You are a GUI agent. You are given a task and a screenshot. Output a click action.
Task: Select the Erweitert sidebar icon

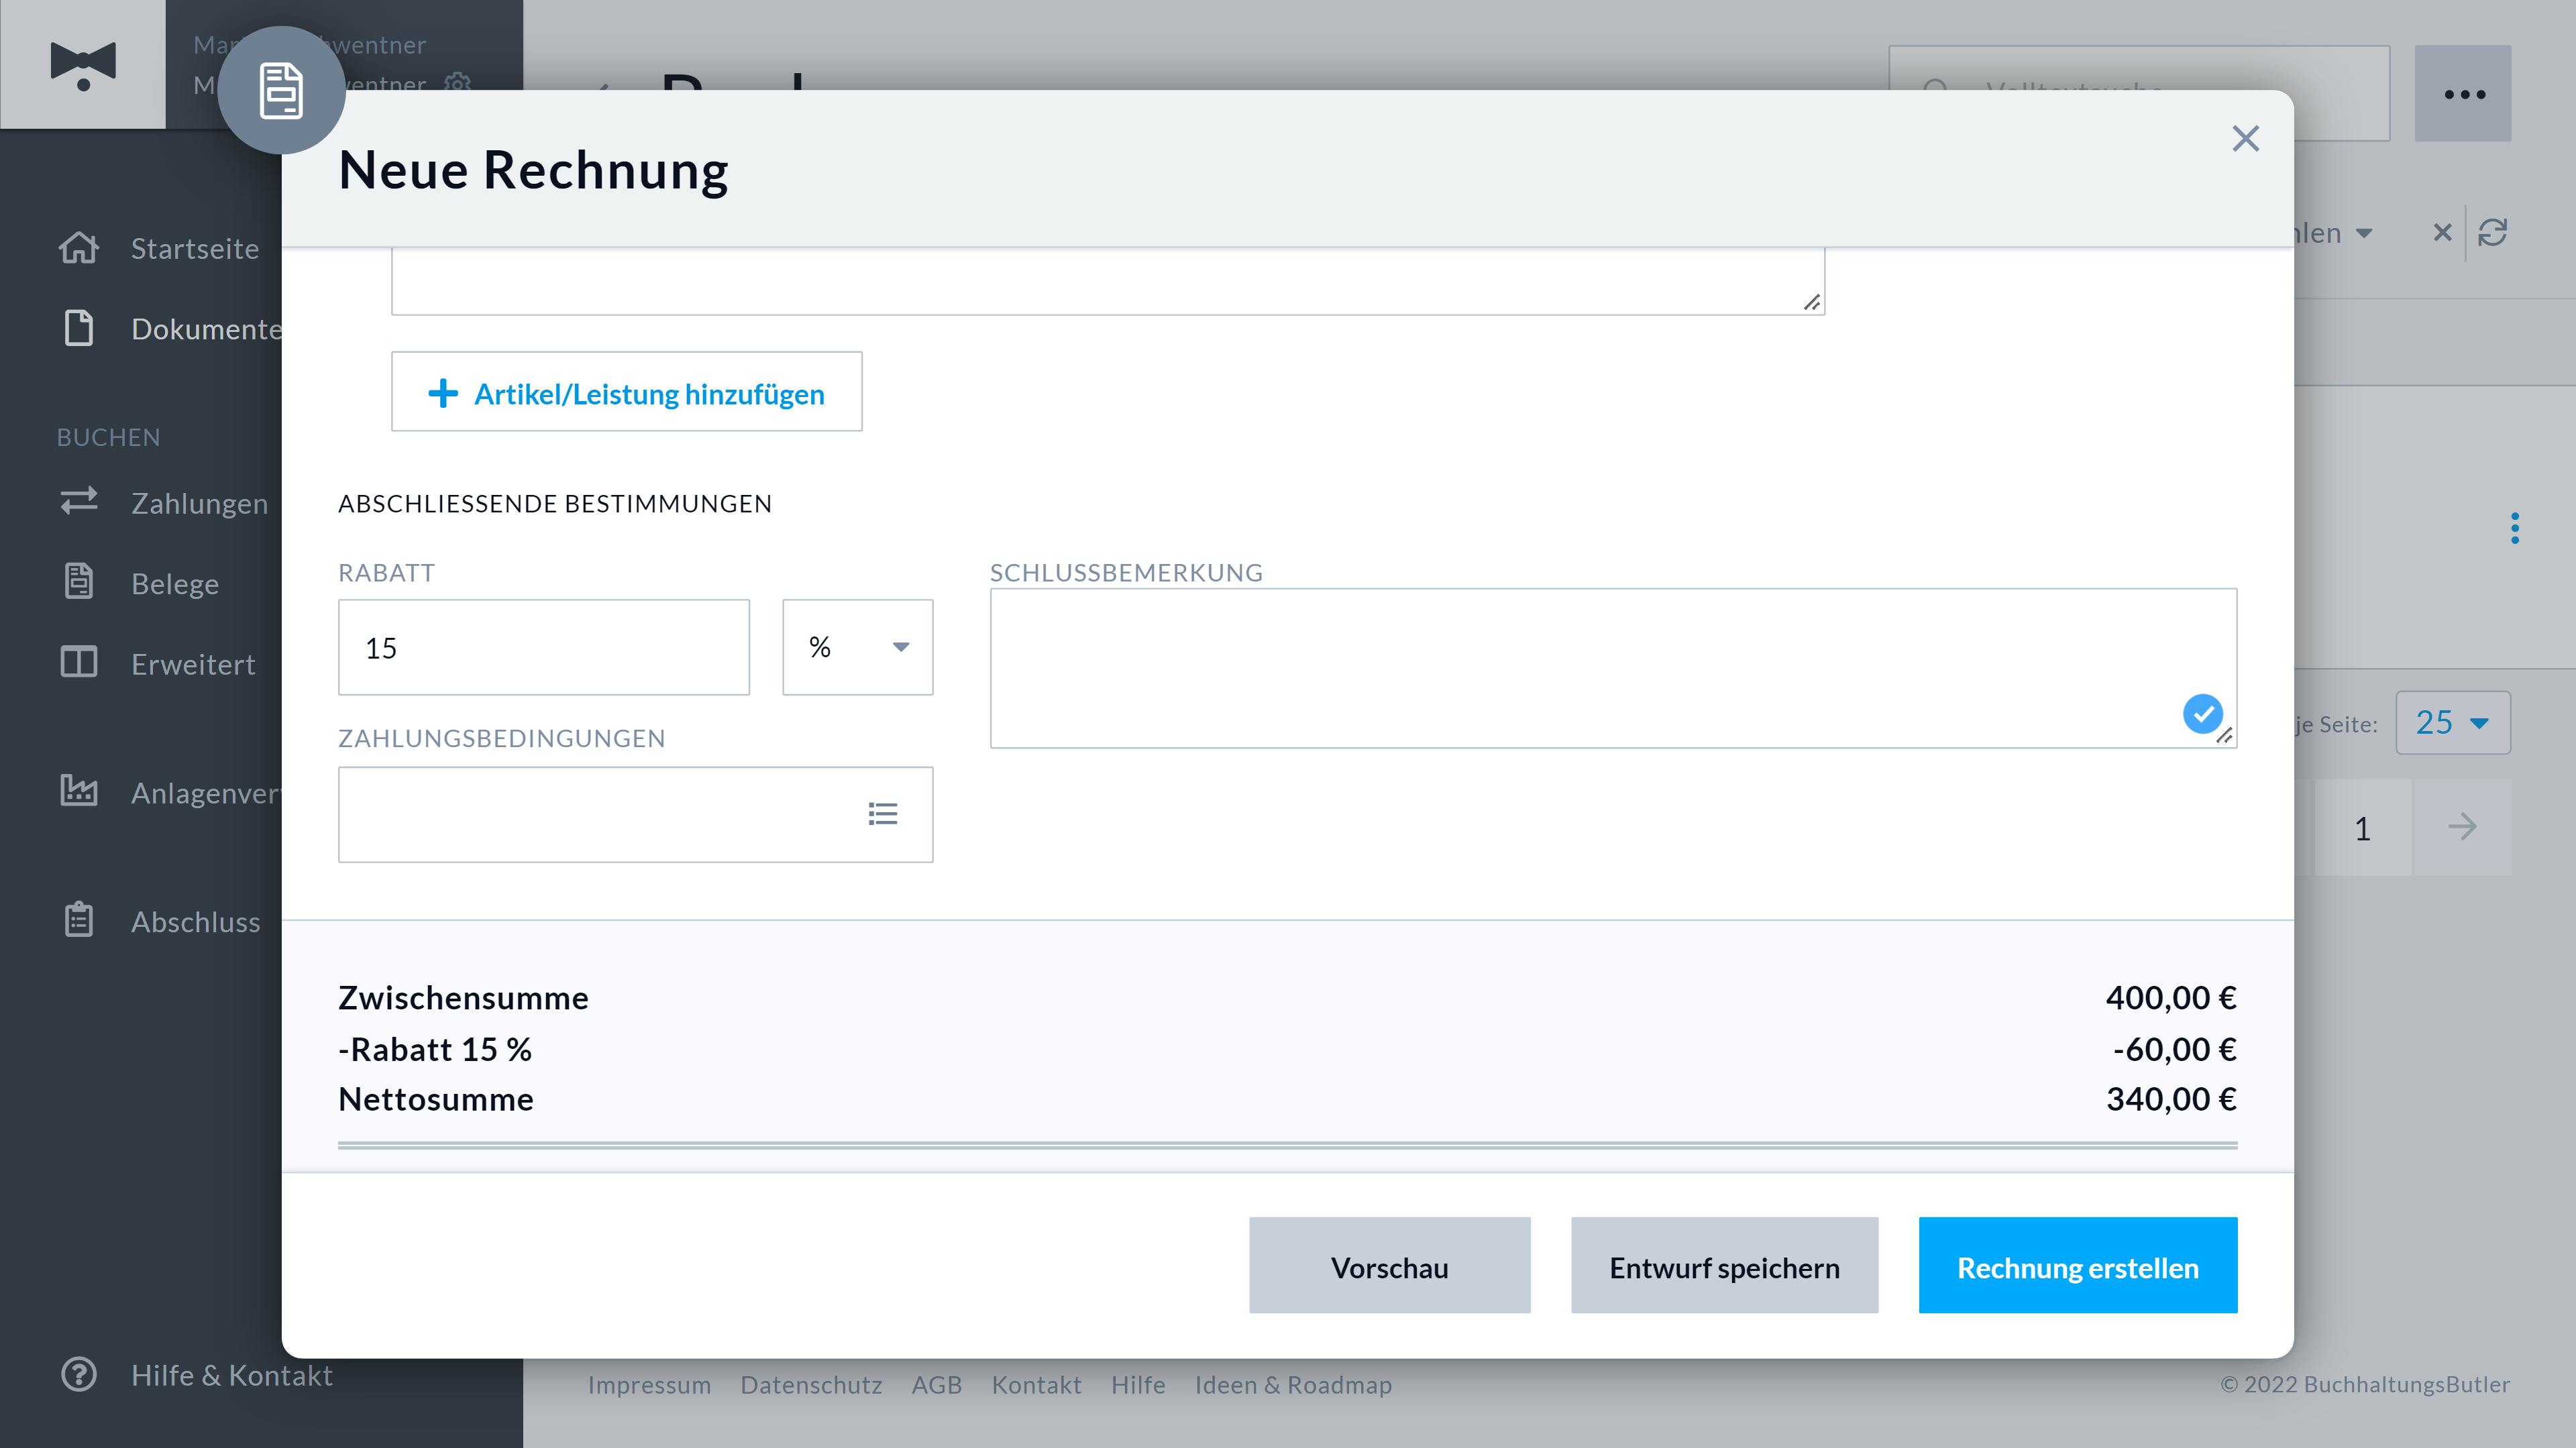[x=79, y=662]
